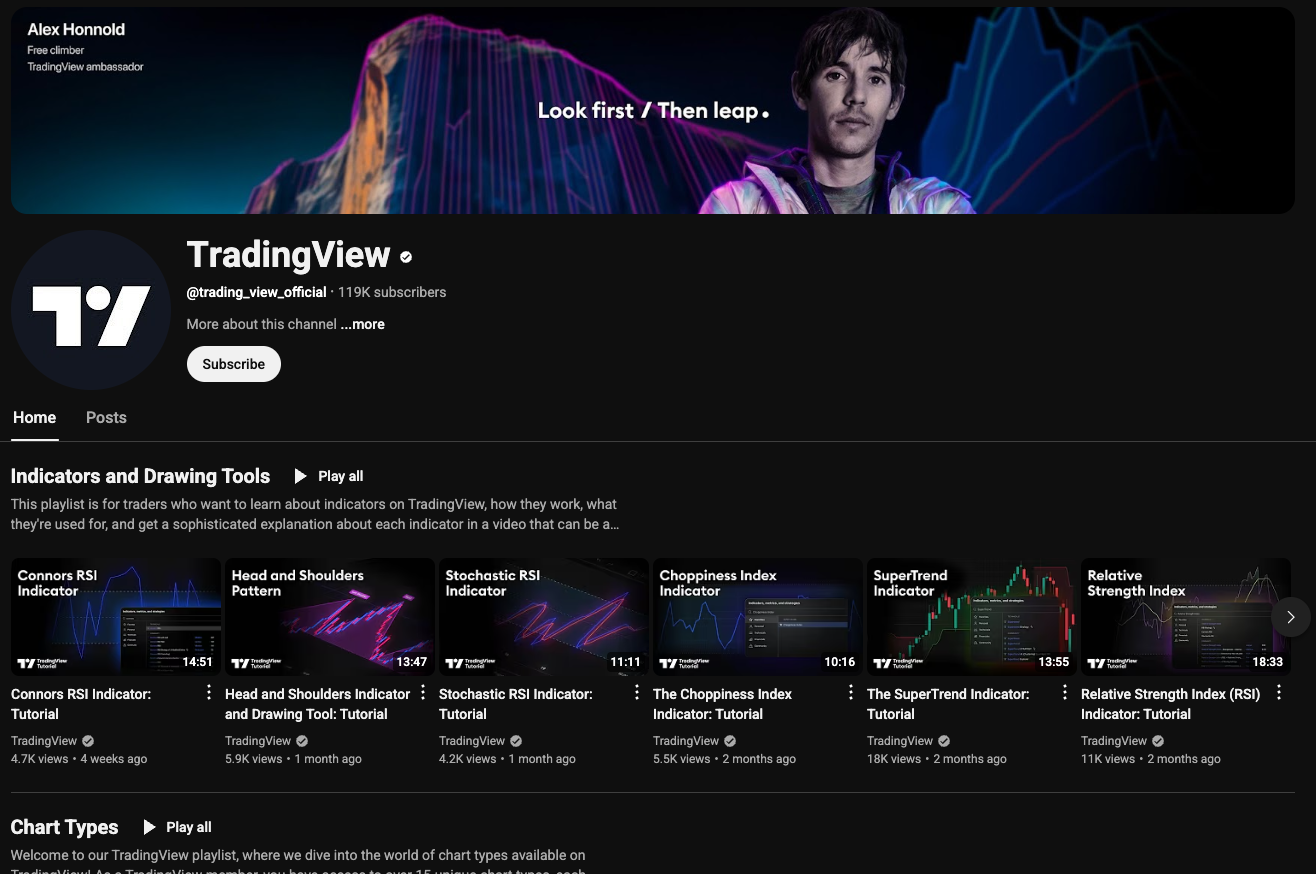Click '11K views • 2 months ago' text
The width and height of the screenshot is (1316, 874).
pyautogui.click(x=1151, y=759)
